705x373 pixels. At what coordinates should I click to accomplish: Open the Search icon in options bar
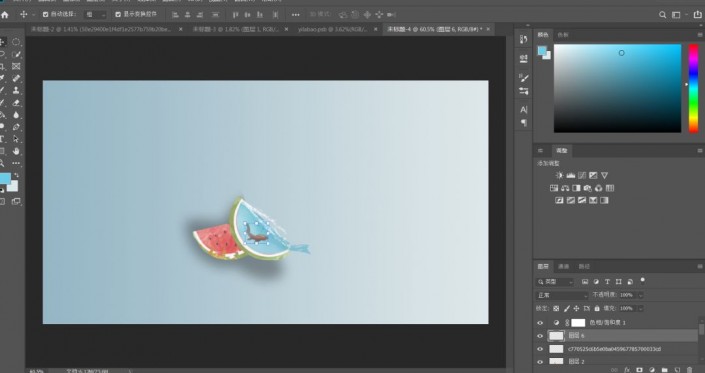662,15
